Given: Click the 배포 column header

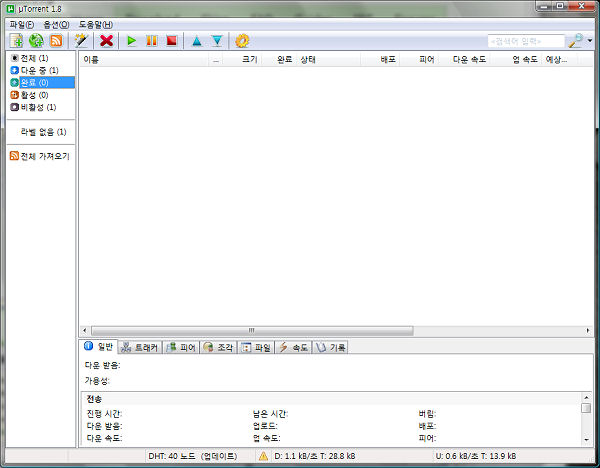Looking at the screenshot, I should (x=380, y=60).
